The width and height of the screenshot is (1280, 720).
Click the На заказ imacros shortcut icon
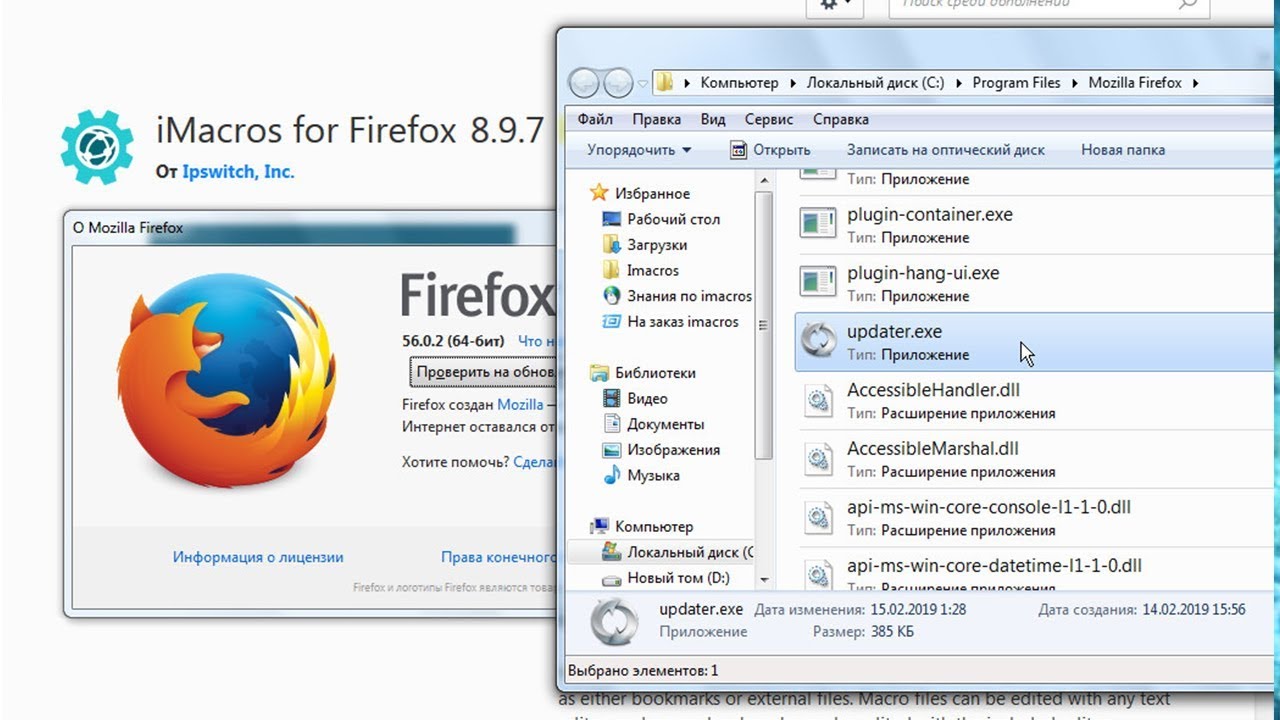click(611, 322)
